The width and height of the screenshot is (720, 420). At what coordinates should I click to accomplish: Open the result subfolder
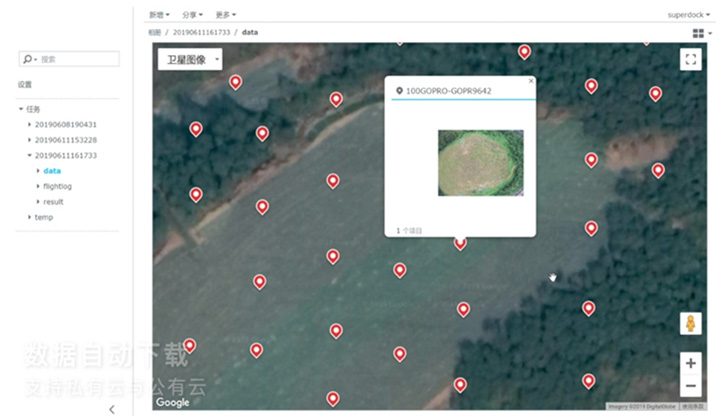[x=53, y=202]
